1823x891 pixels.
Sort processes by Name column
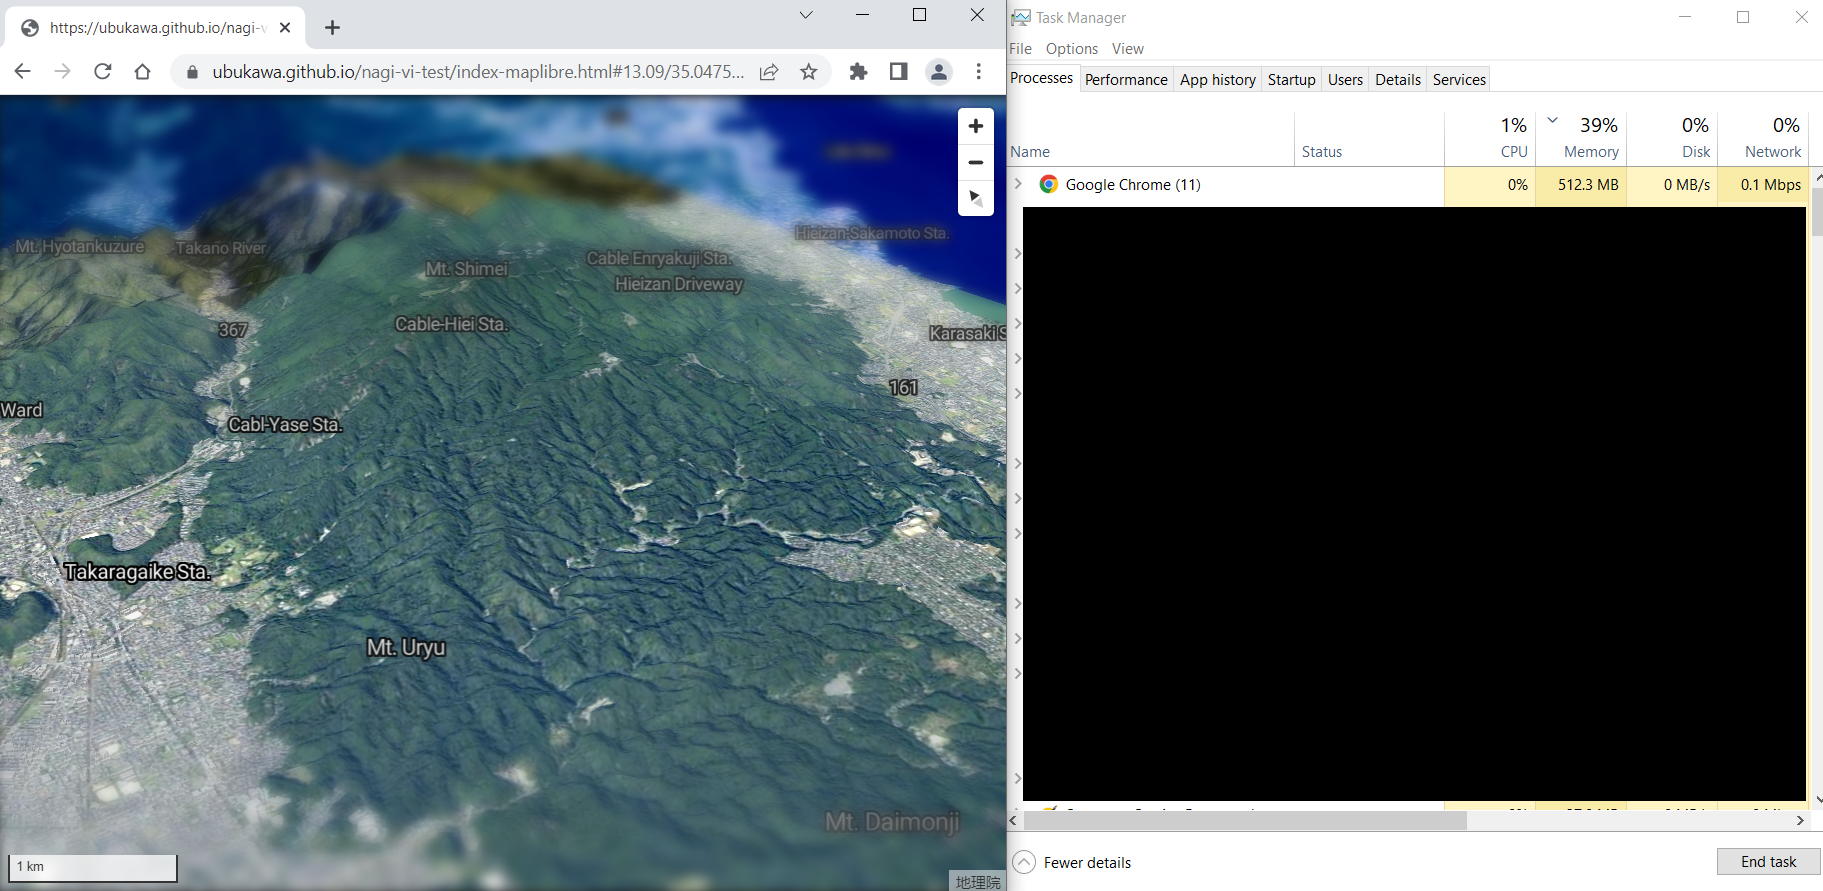[x=1150, y=139]
